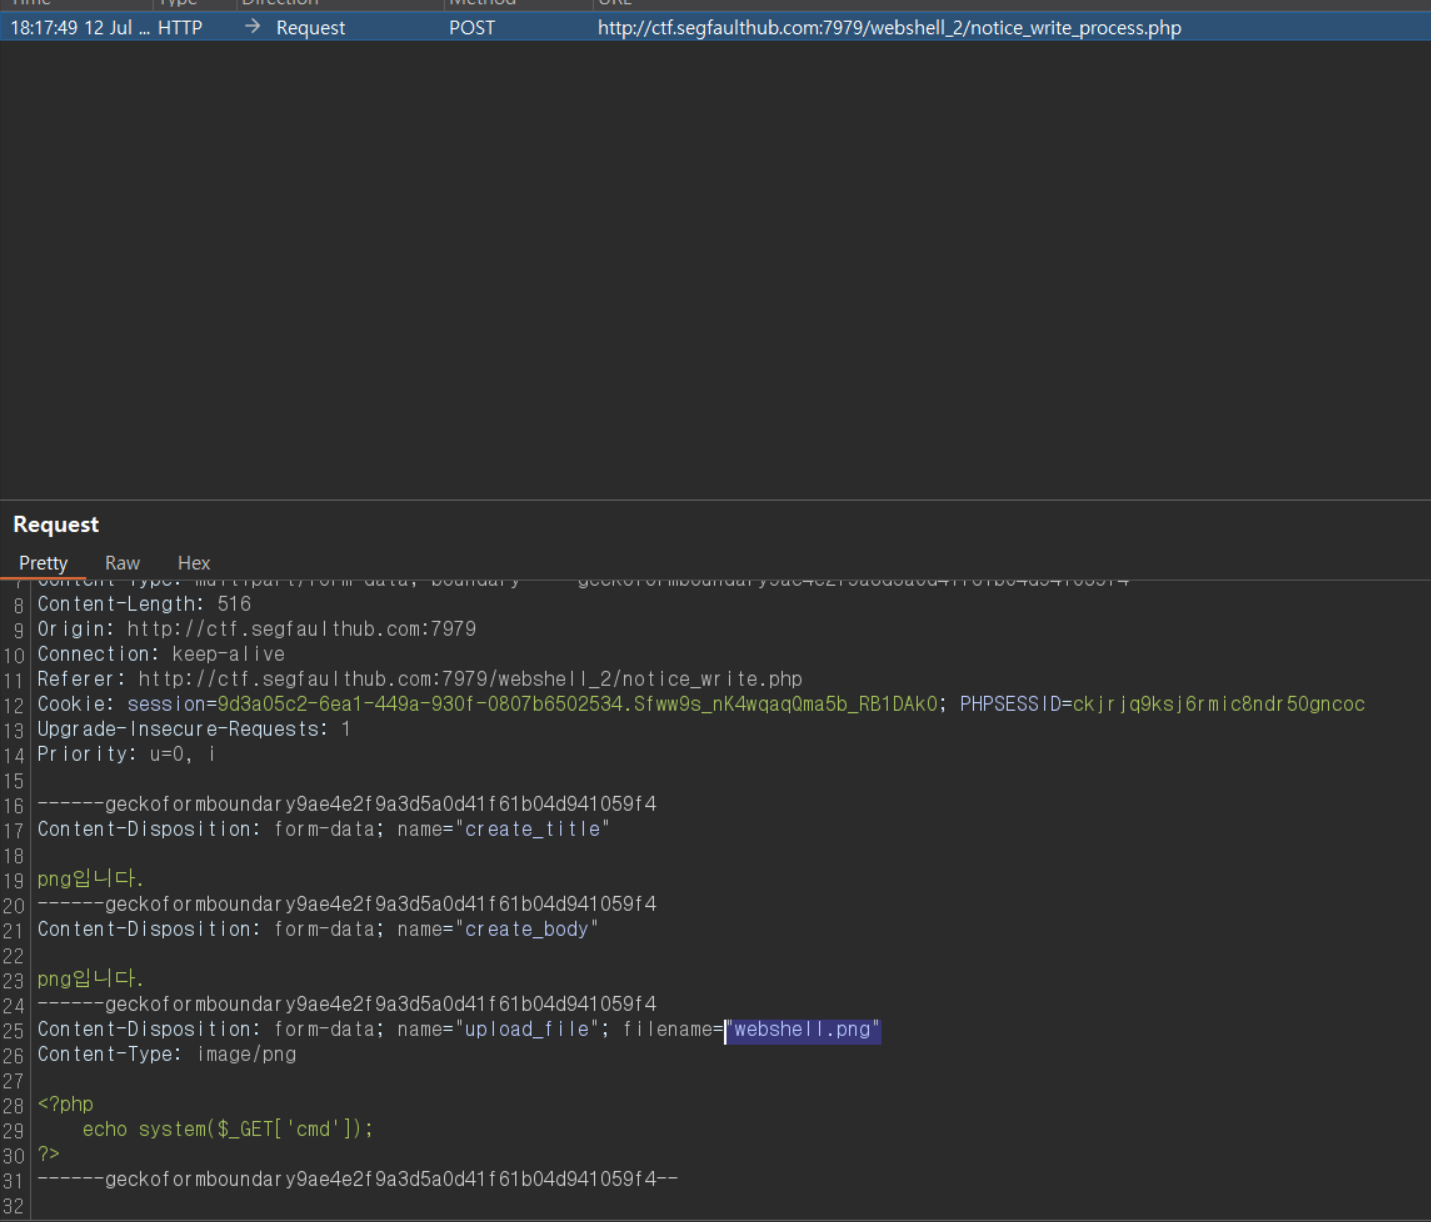The image size is (1431, 1222).
Task: Click the POST method cell
Action: tap(472, 28)
